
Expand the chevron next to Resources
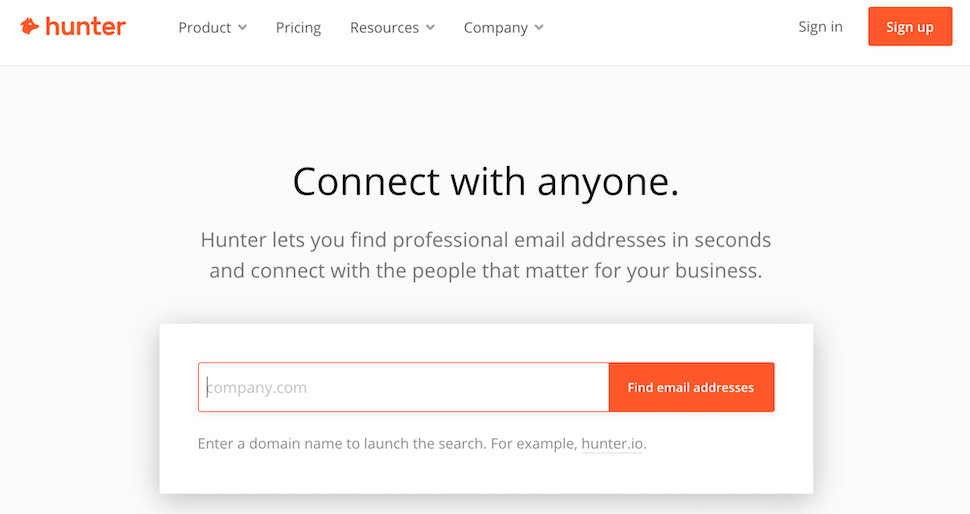(430, 28)
